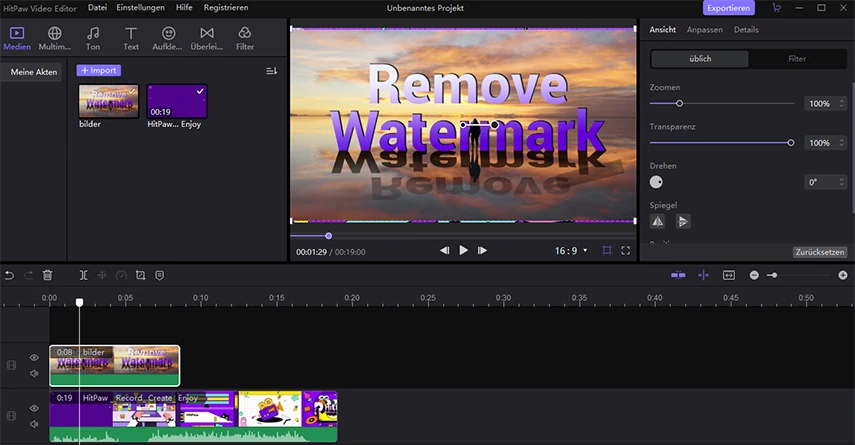Play the preview video
The width and height of the screenshot is (855, 445).
pos(463,250)
